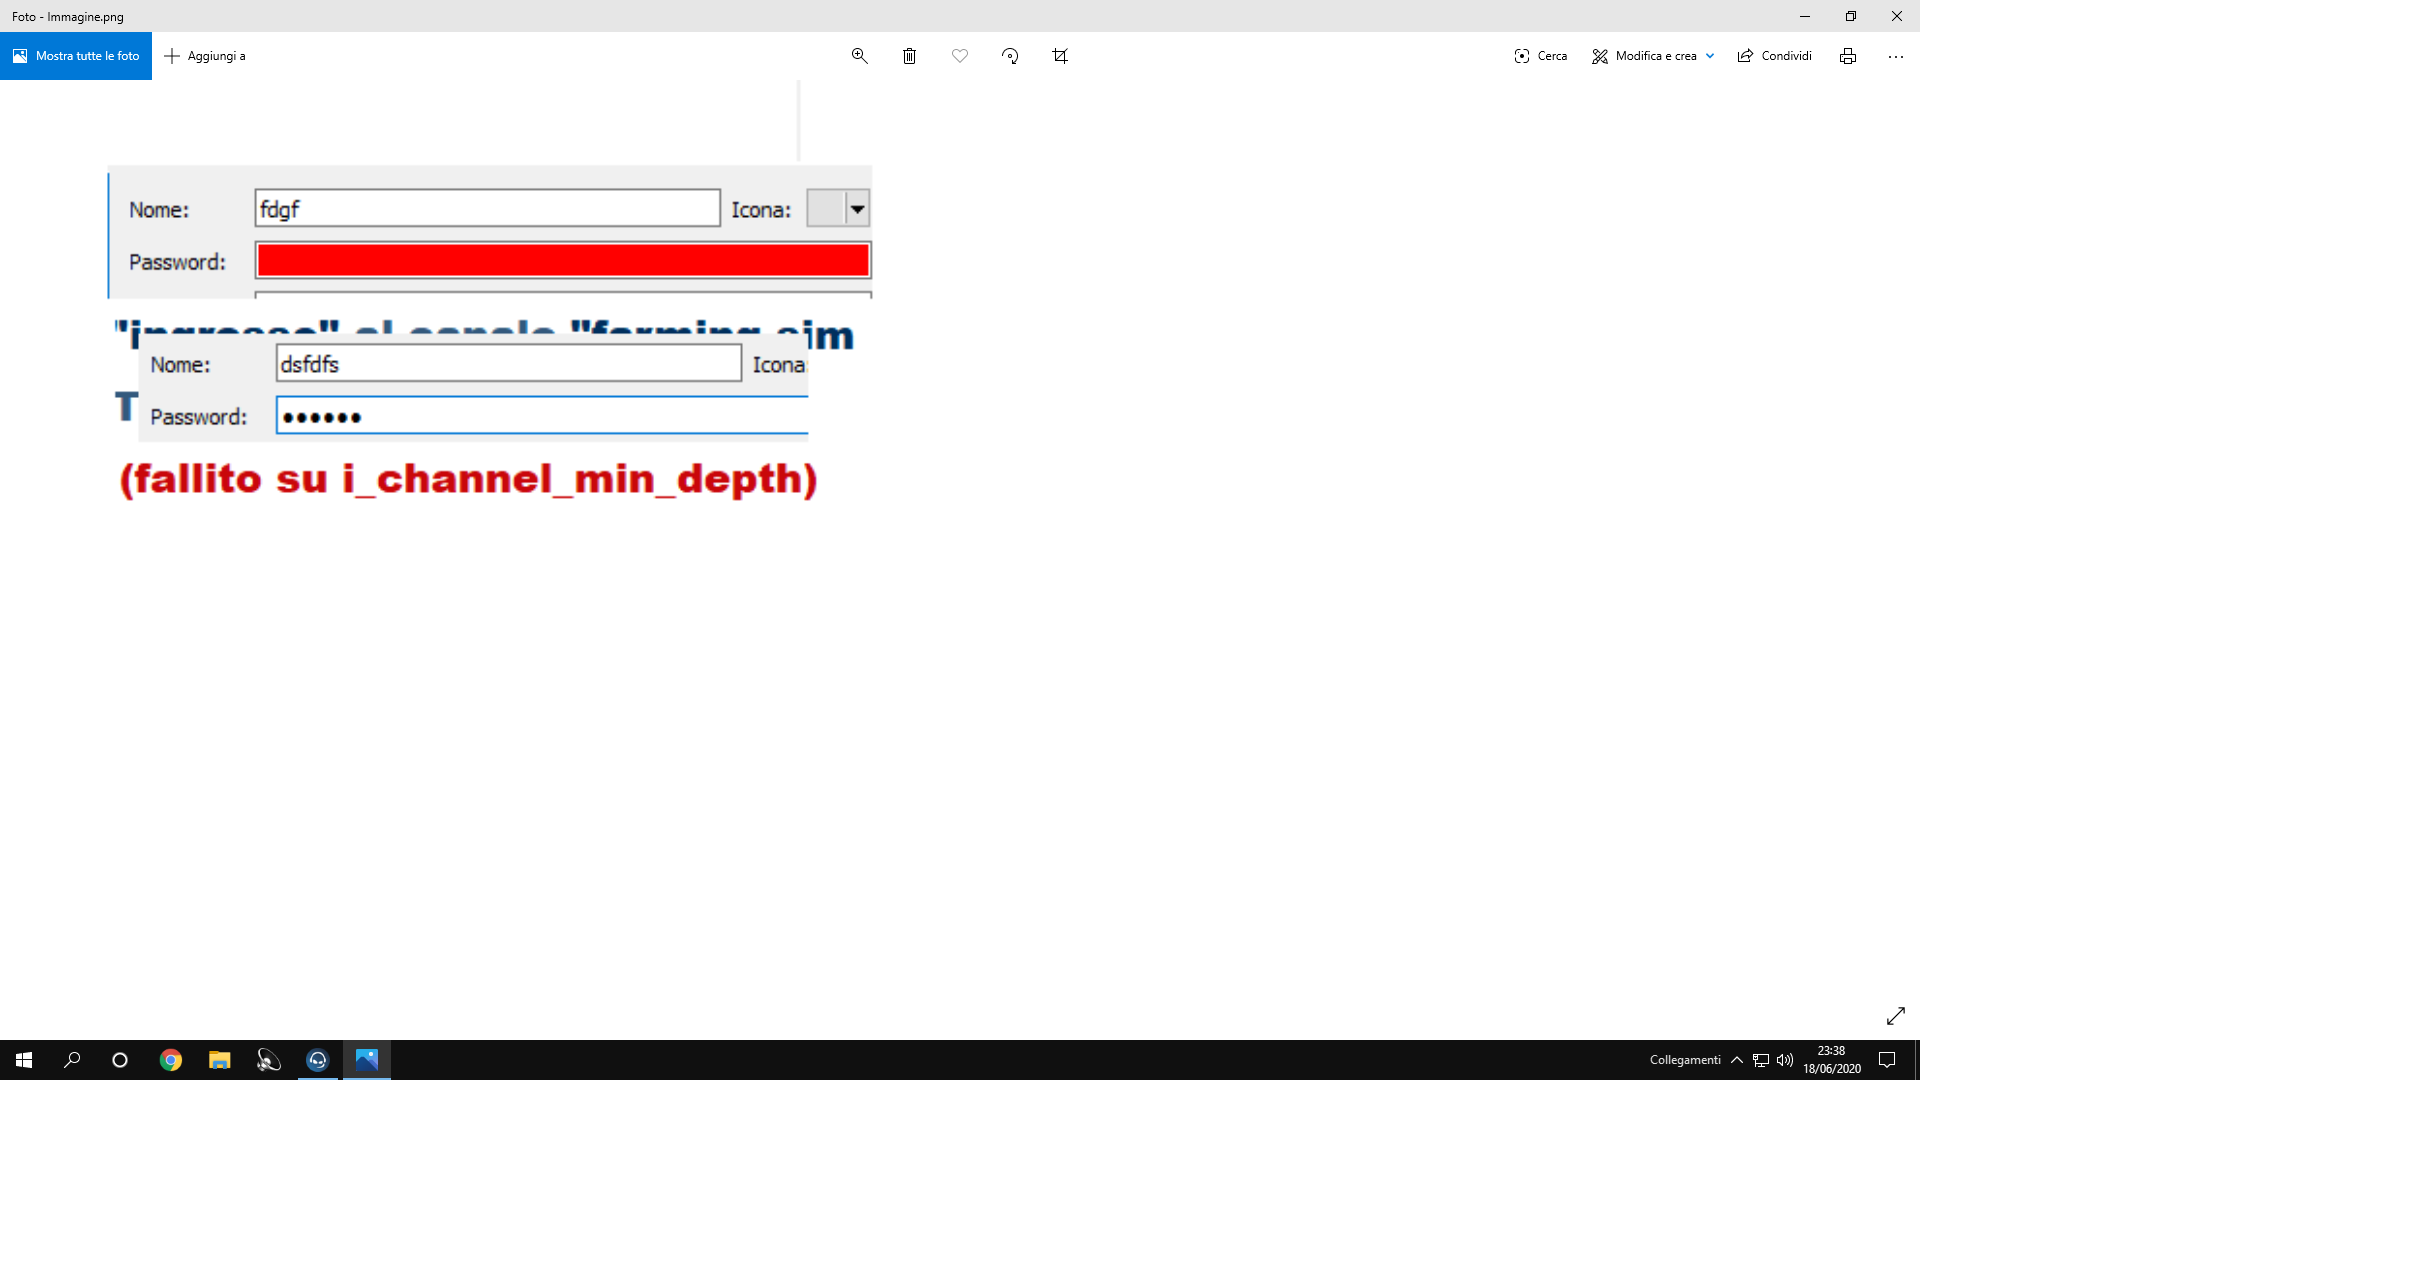Open Cerca visual search
The height and width of the screenshot is (1282, 2424).
click(x=1540, y=56)
